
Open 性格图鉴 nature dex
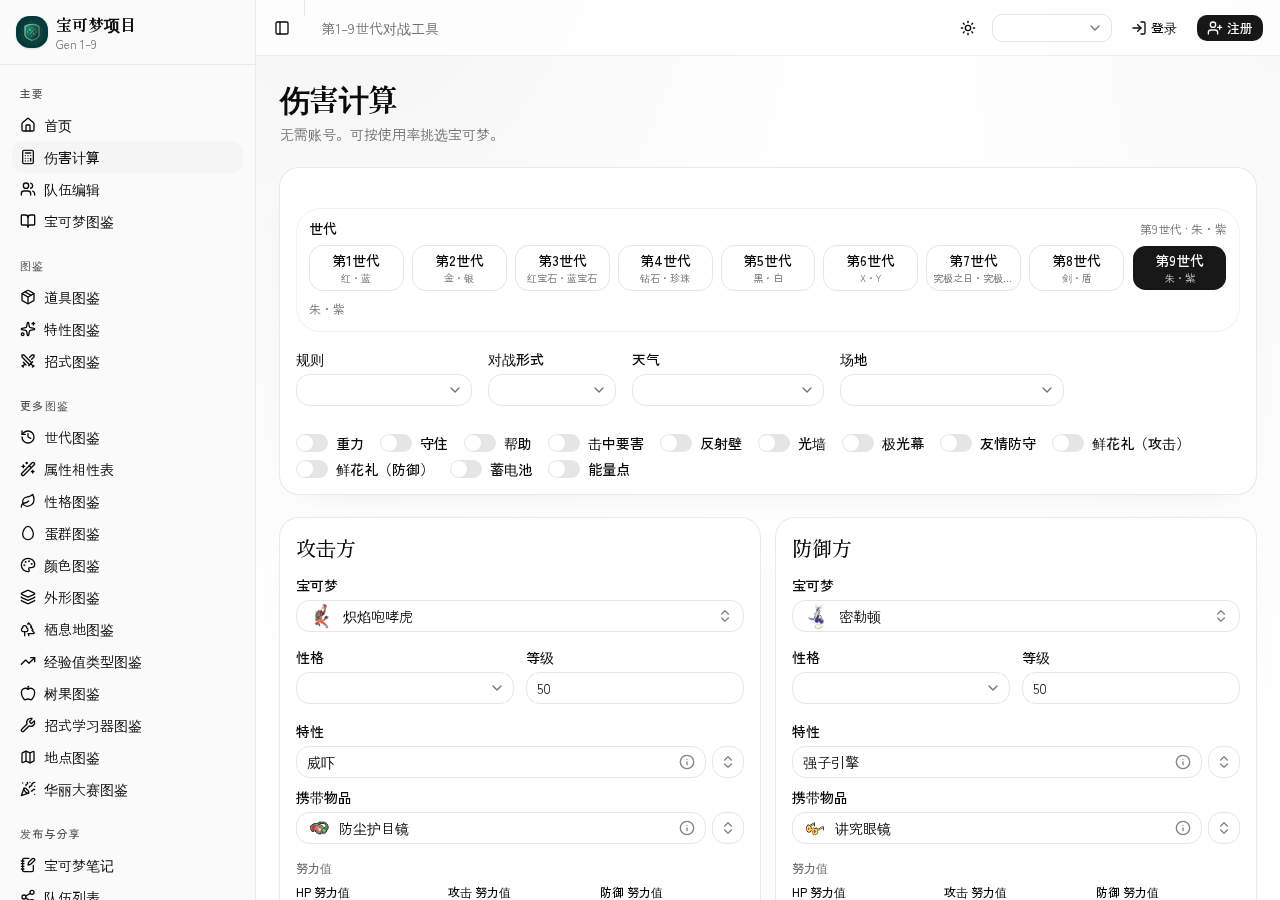click(x=127, y=502)
